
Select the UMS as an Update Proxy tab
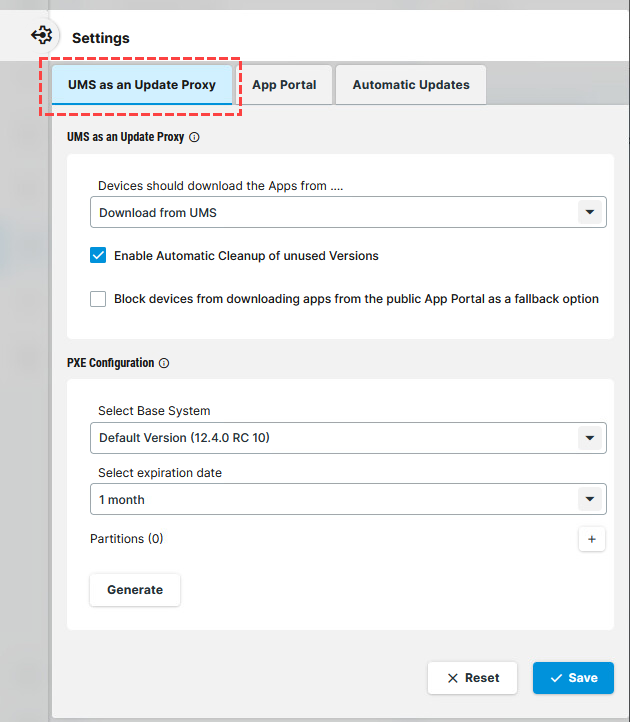tap(142, 85)
